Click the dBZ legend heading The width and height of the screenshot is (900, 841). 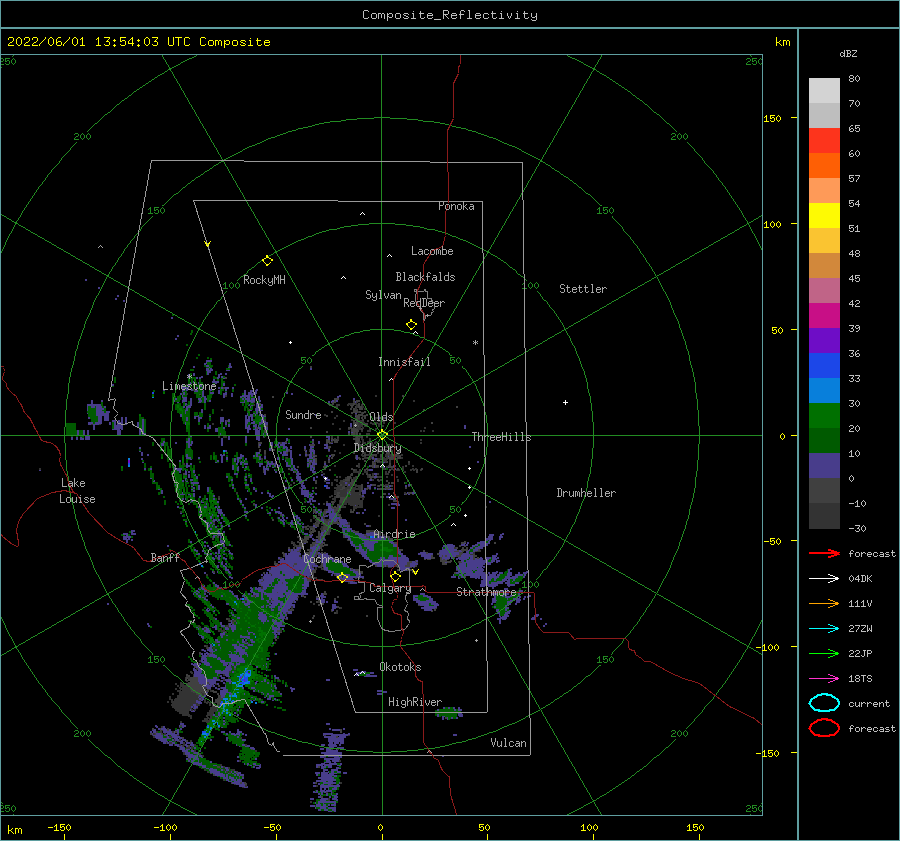pyautogui.click(x=848, y=53)
